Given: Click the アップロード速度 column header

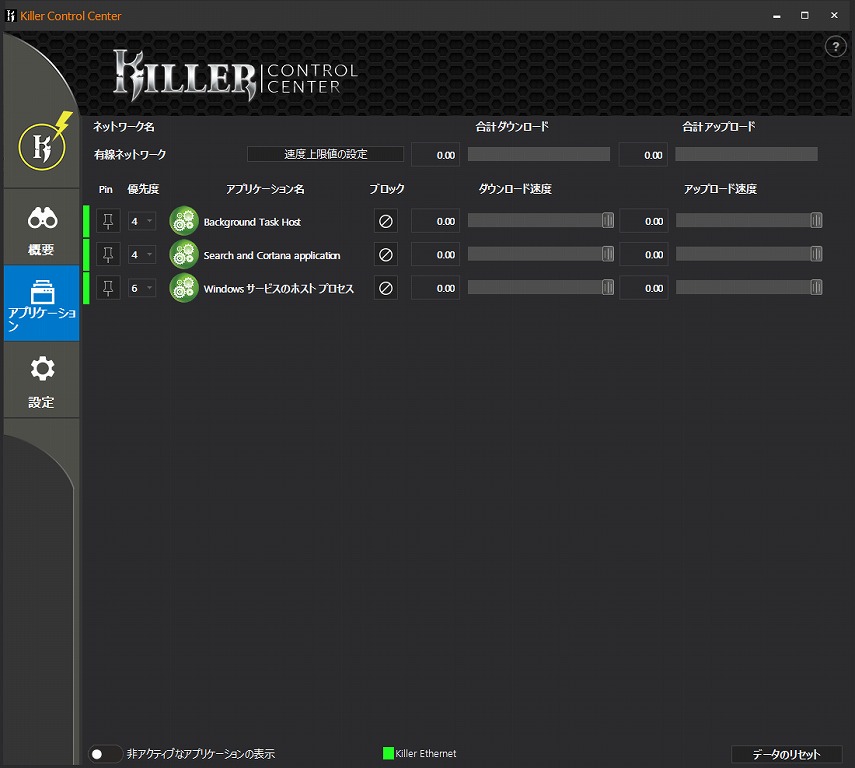Looking at the screenshot, I should (x=720, y=189).
